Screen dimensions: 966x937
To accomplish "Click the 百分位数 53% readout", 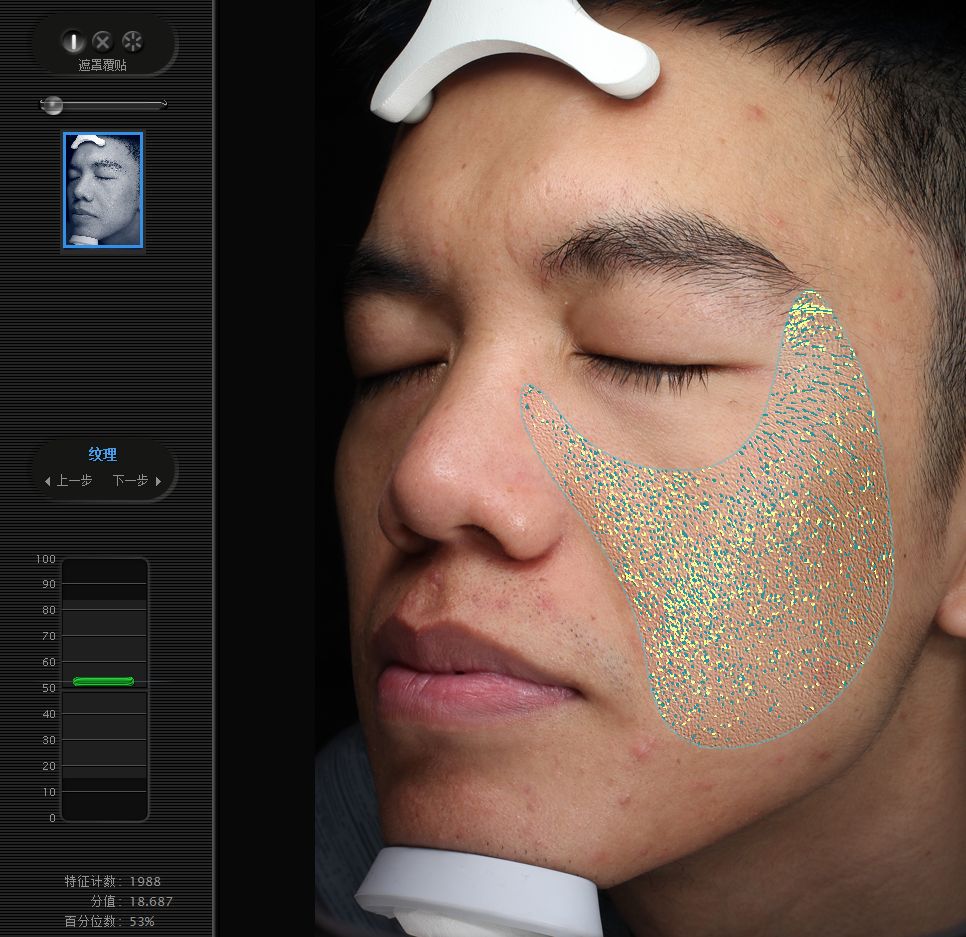I will point(109,921).
